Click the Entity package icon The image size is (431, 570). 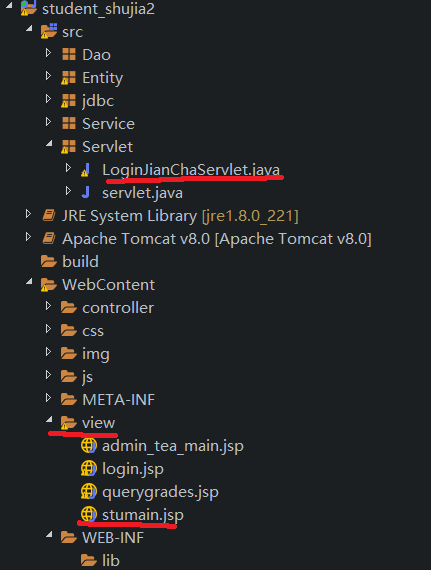(68, 77)
